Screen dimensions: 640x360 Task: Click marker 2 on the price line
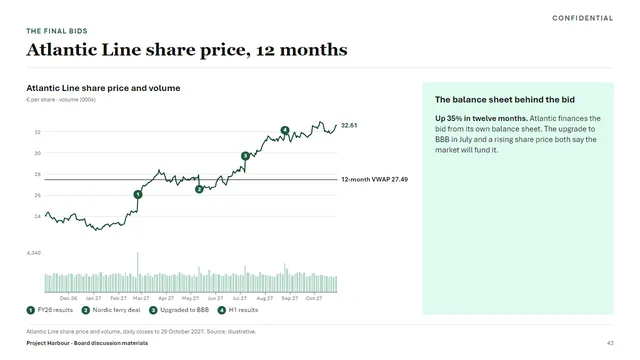(x=199, y=189)
